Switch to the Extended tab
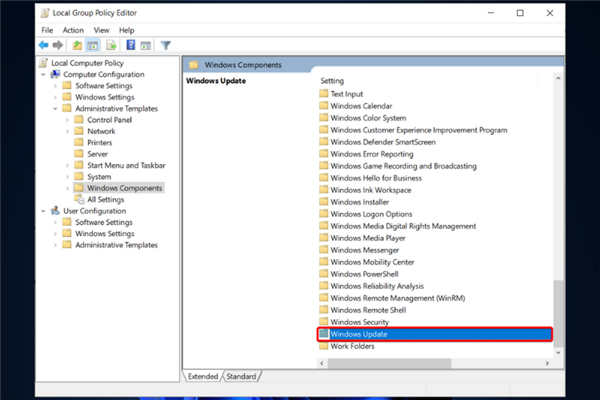 (x=203, y=376)
